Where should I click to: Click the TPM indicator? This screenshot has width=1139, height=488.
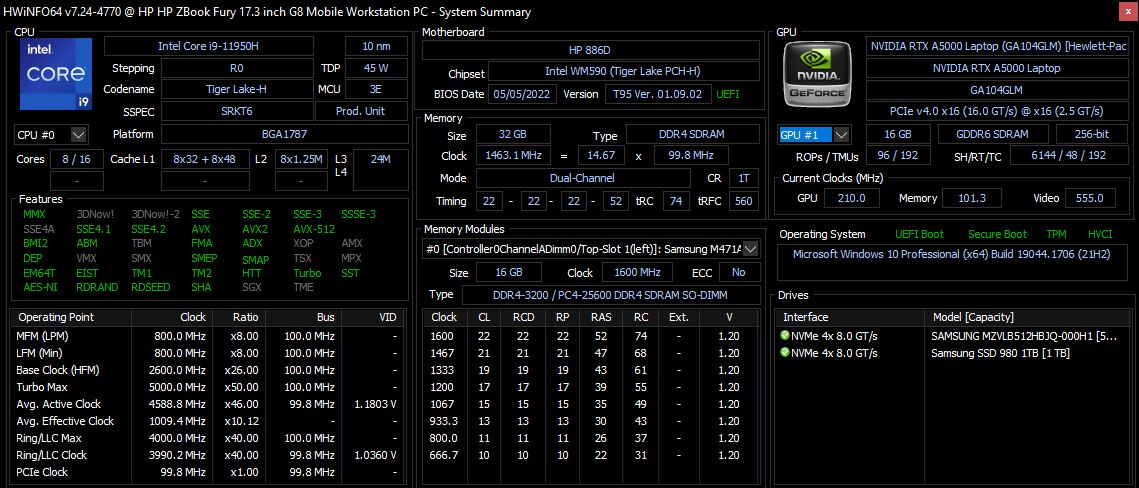click(x=1056, y=234)
